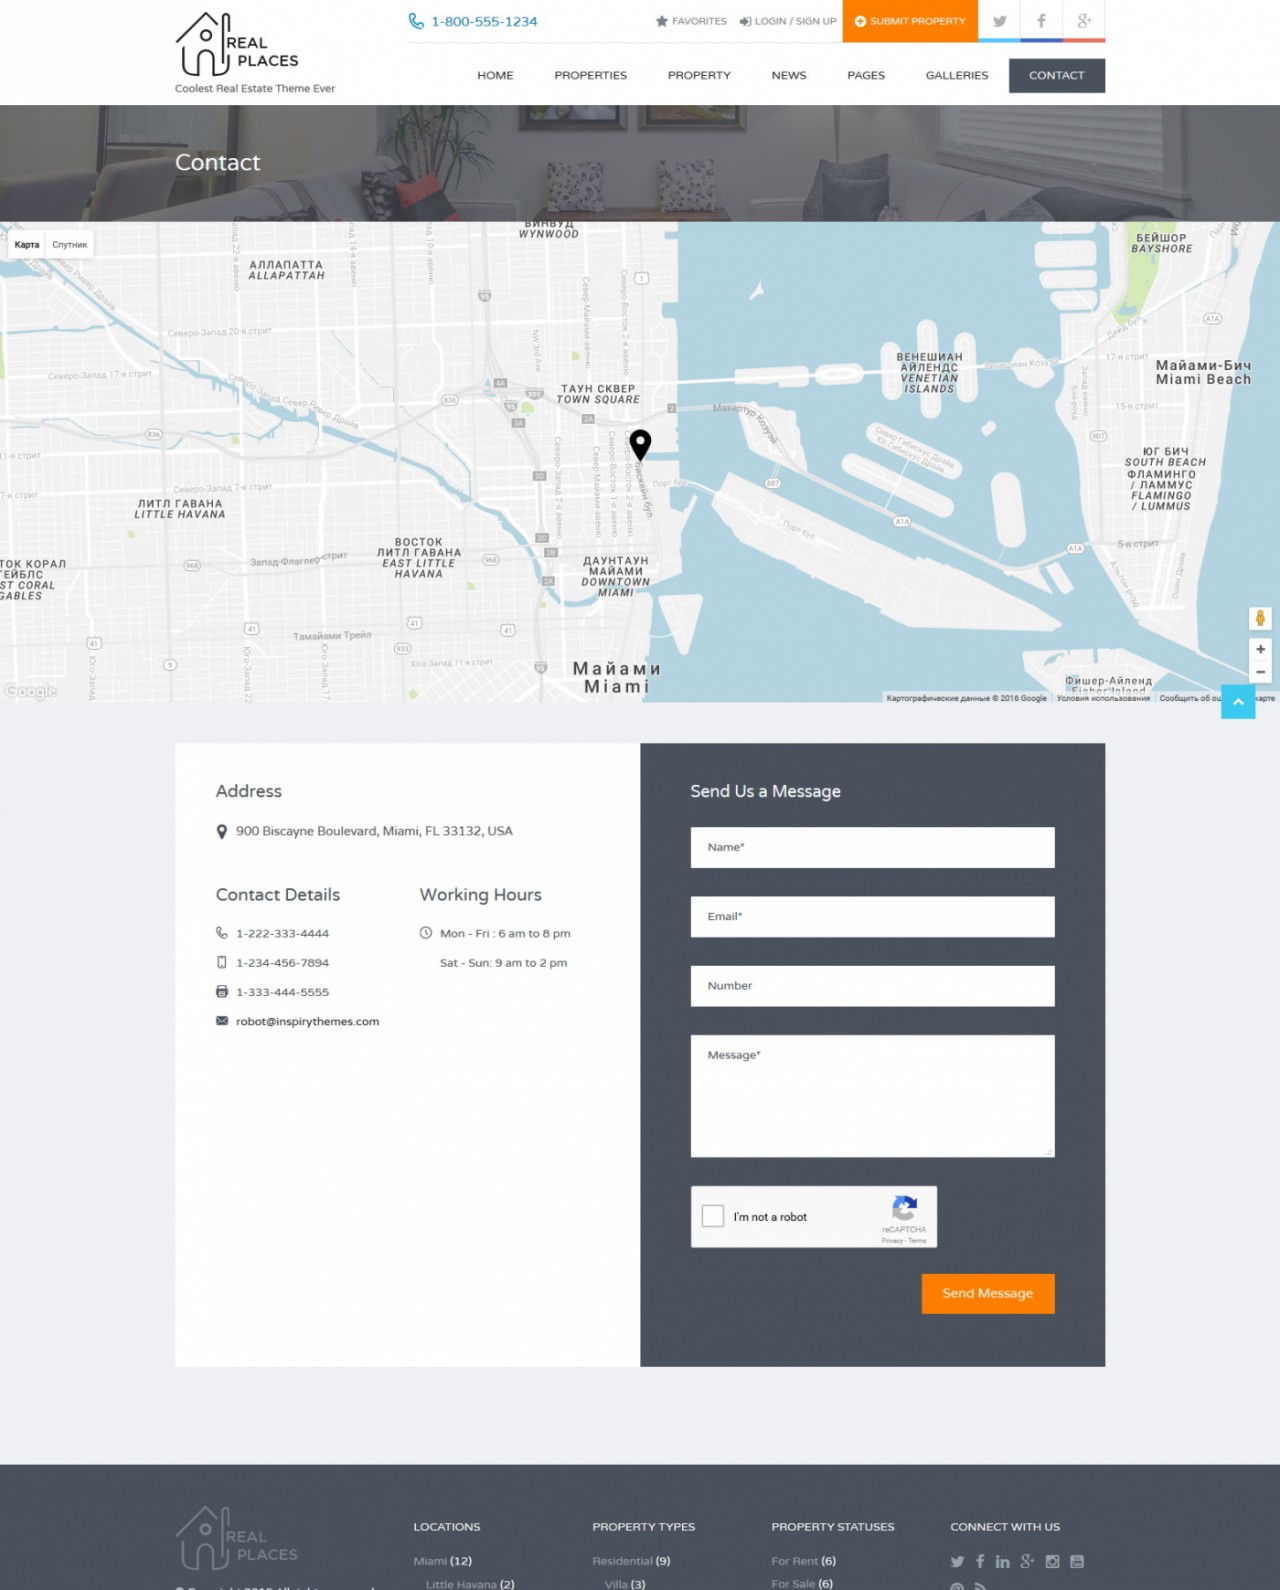Click the Google logo on the map
This screenshot has width=1280, height=1590.
coord(30,691)
